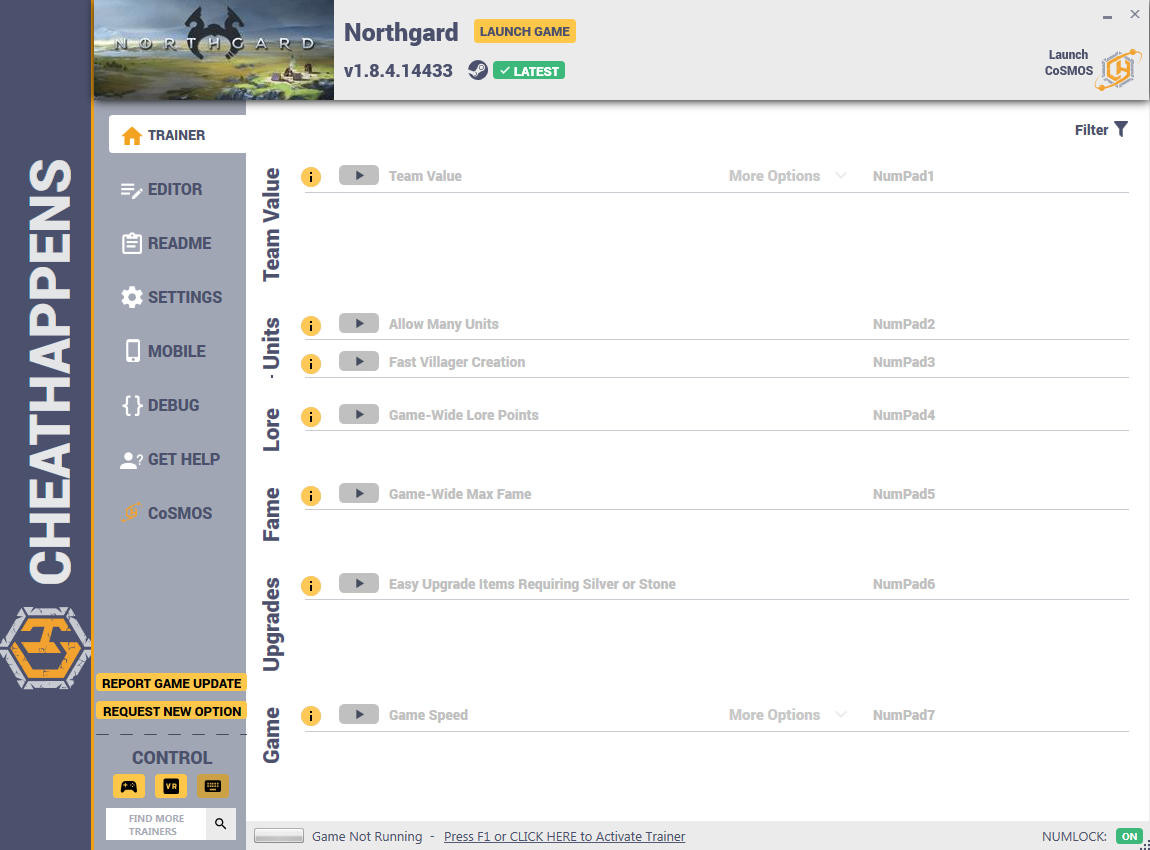Toggle the NUMLOCK ON indicator

[x=1129, y=836]
